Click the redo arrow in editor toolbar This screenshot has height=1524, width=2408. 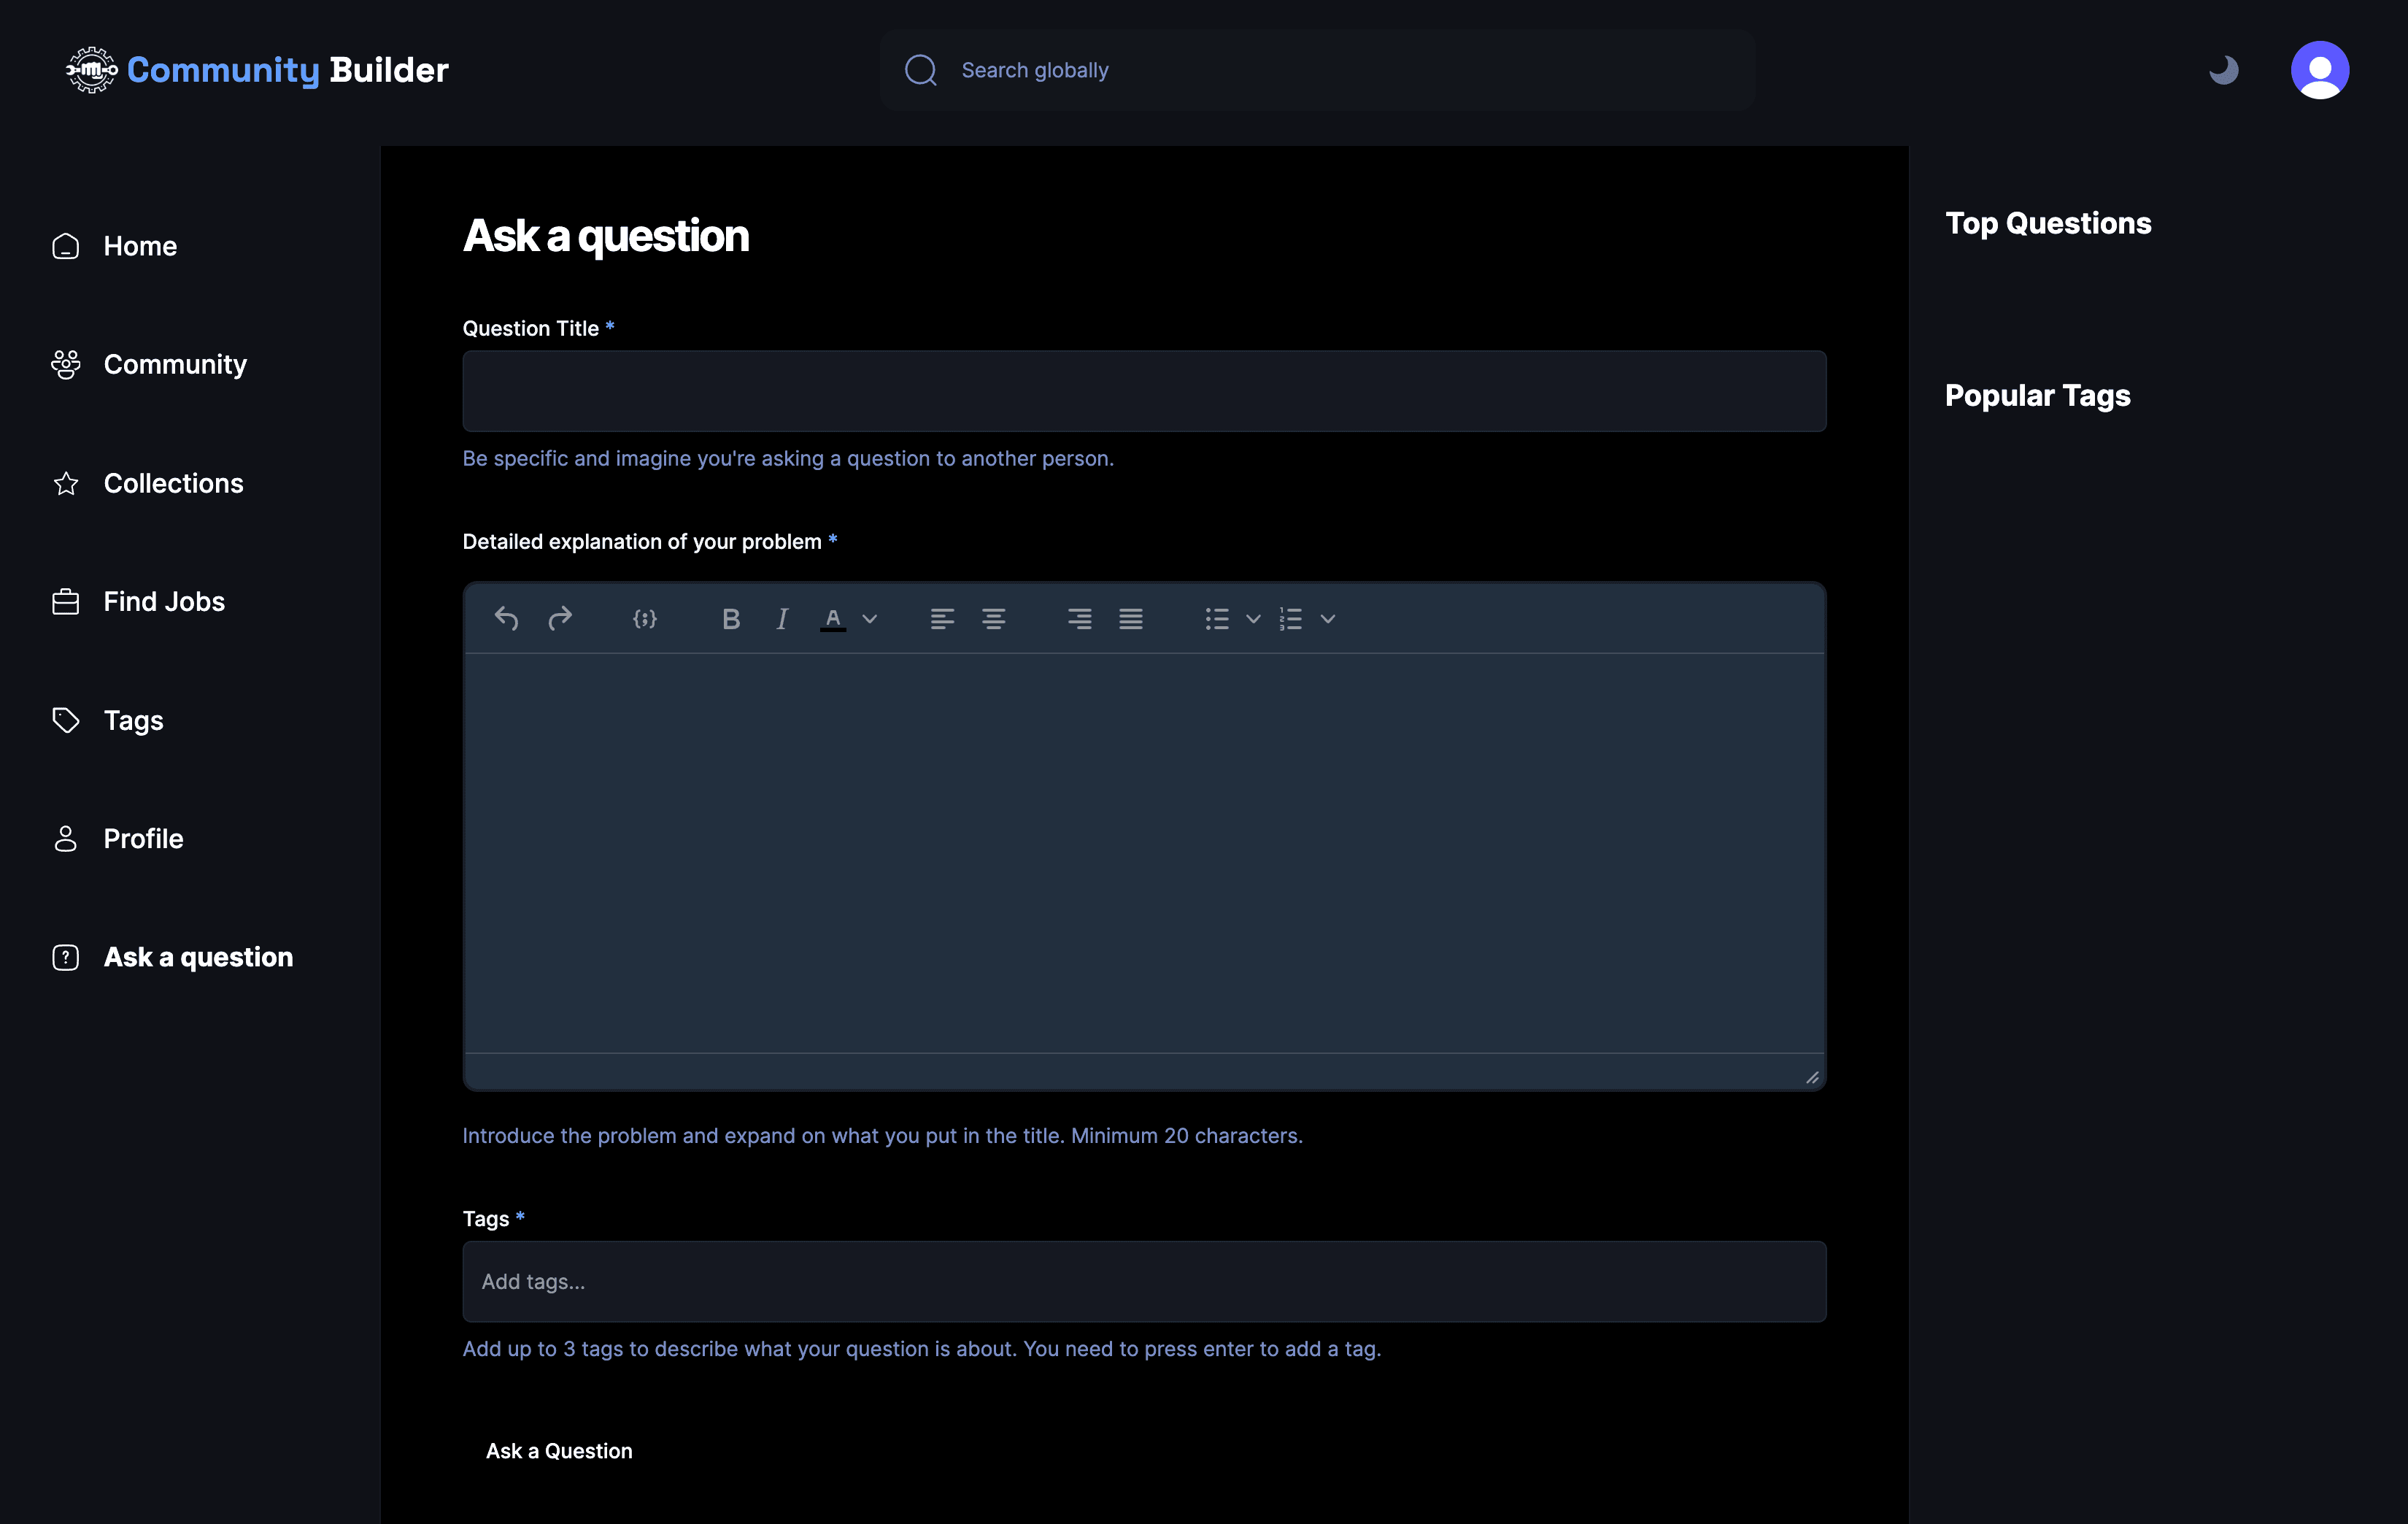pos(560,619)
